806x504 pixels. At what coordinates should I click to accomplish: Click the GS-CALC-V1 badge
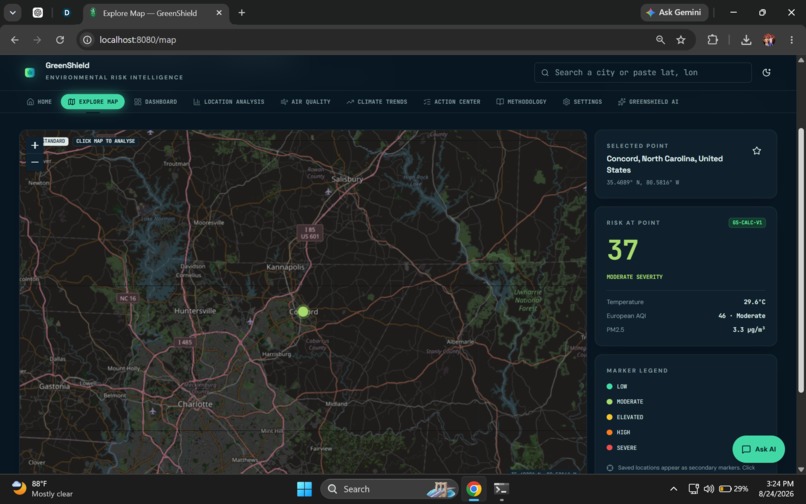coord(747,223)
